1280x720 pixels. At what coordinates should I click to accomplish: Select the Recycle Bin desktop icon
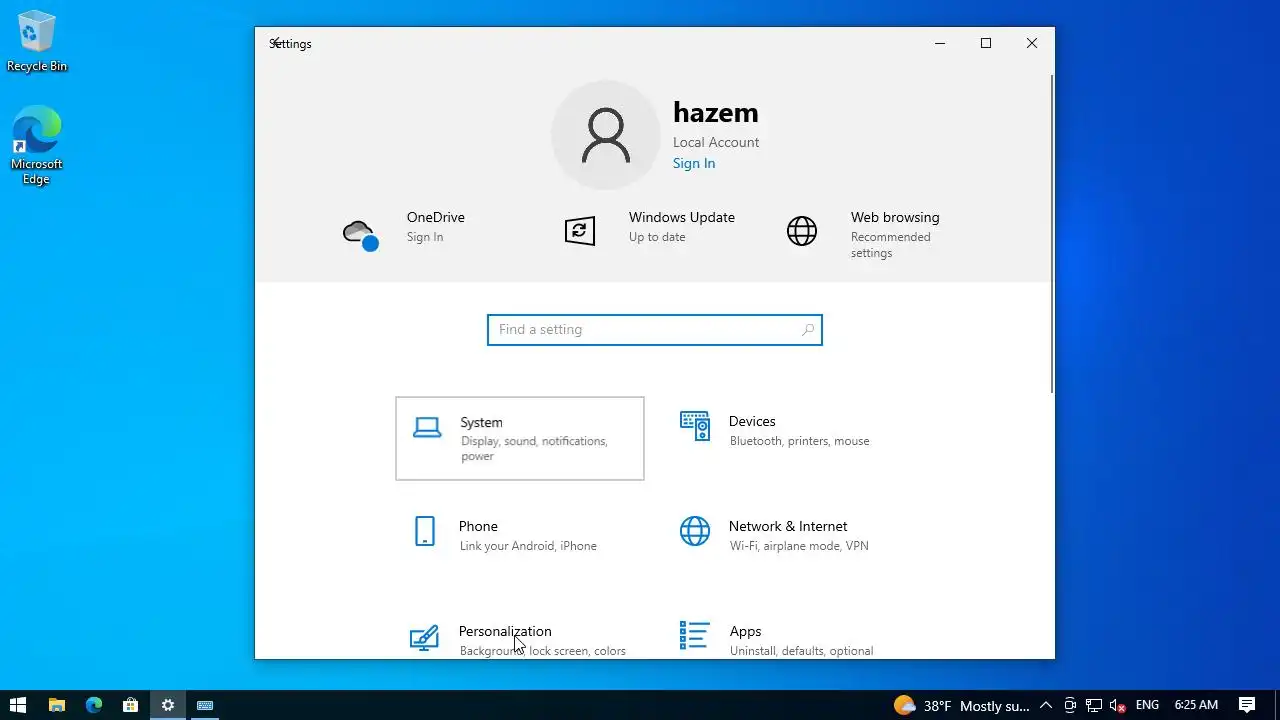pos(37,42)
